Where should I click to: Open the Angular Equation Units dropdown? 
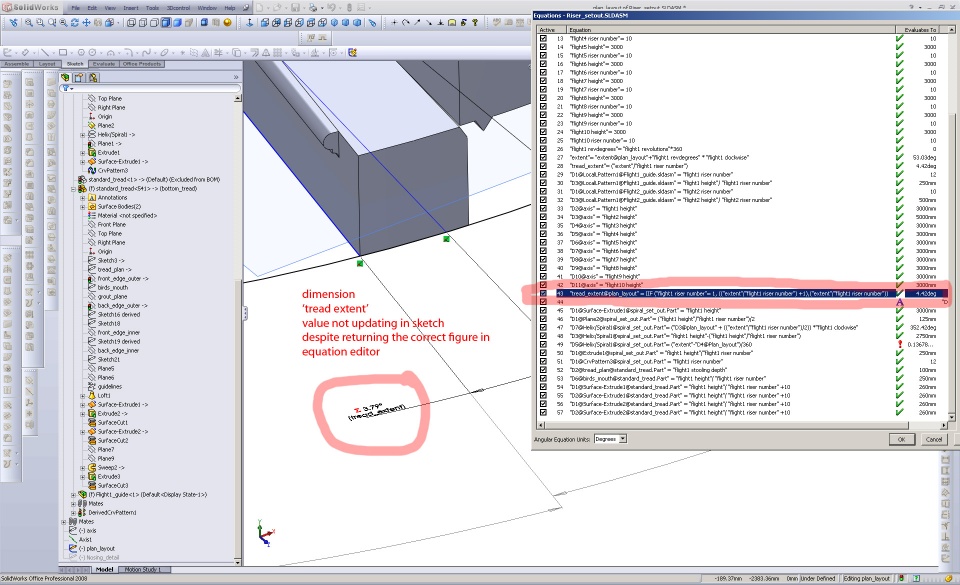coord(623,439)
